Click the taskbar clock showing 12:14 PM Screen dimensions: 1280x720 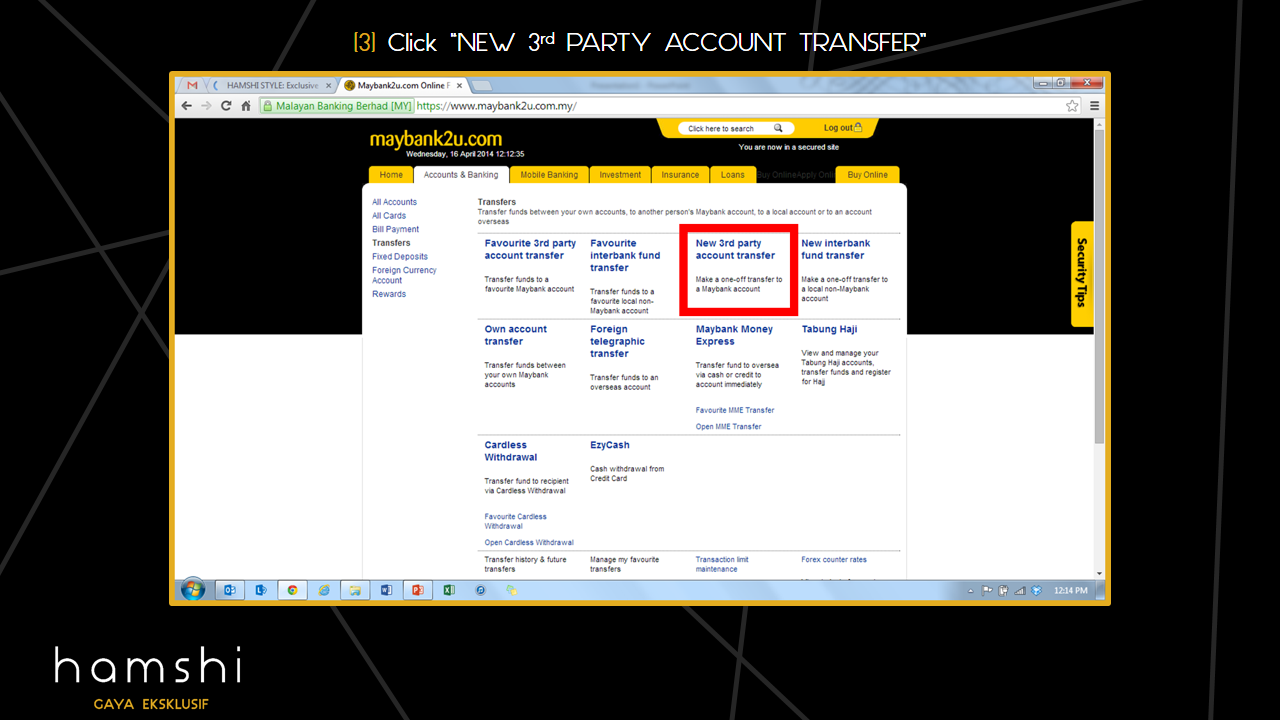click(x=1070, y=591)
